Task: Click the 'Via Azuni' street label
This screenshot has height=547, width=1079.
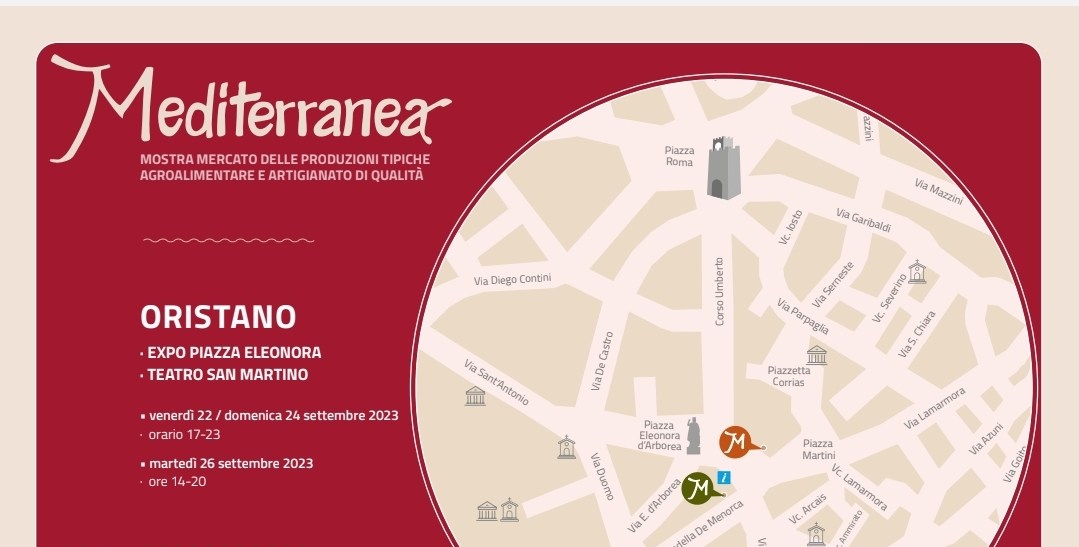Action: 985,439
